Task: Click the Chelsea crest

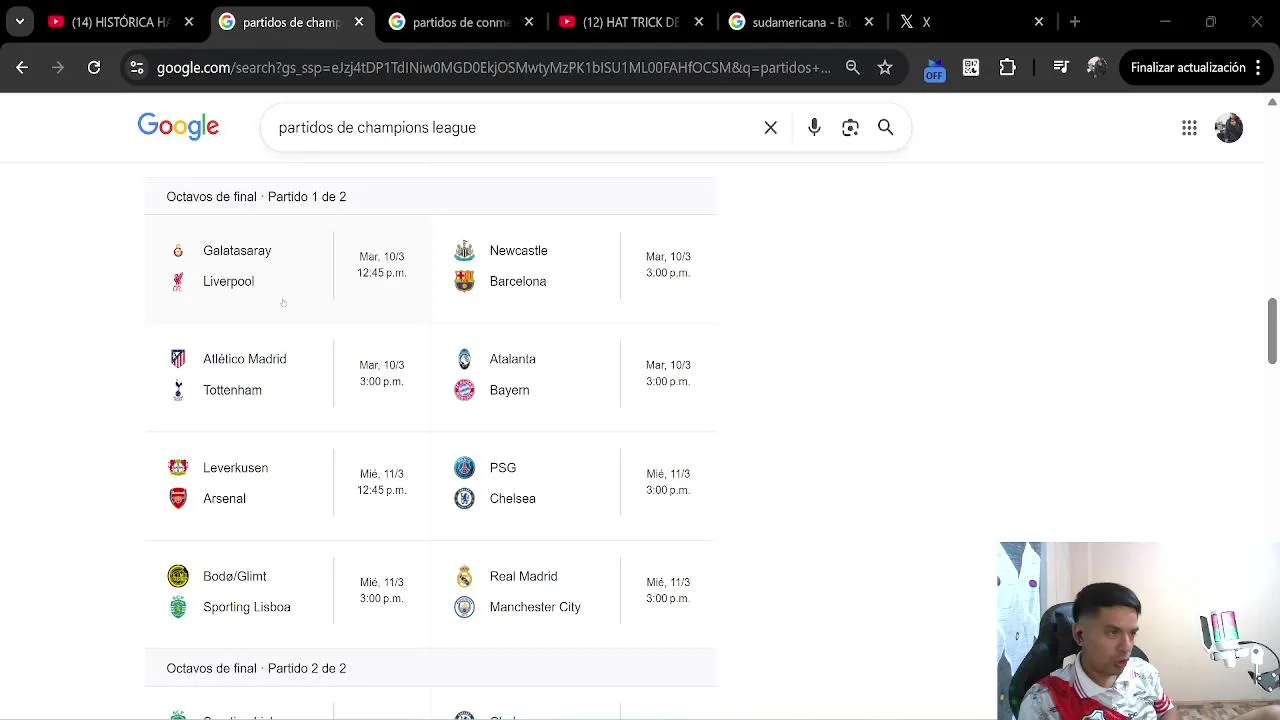Action: (464, 498)
